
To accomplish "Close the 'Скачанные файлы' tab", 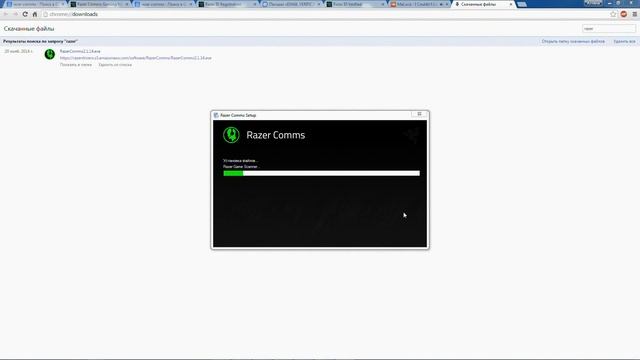I will (x=511, y=4).
